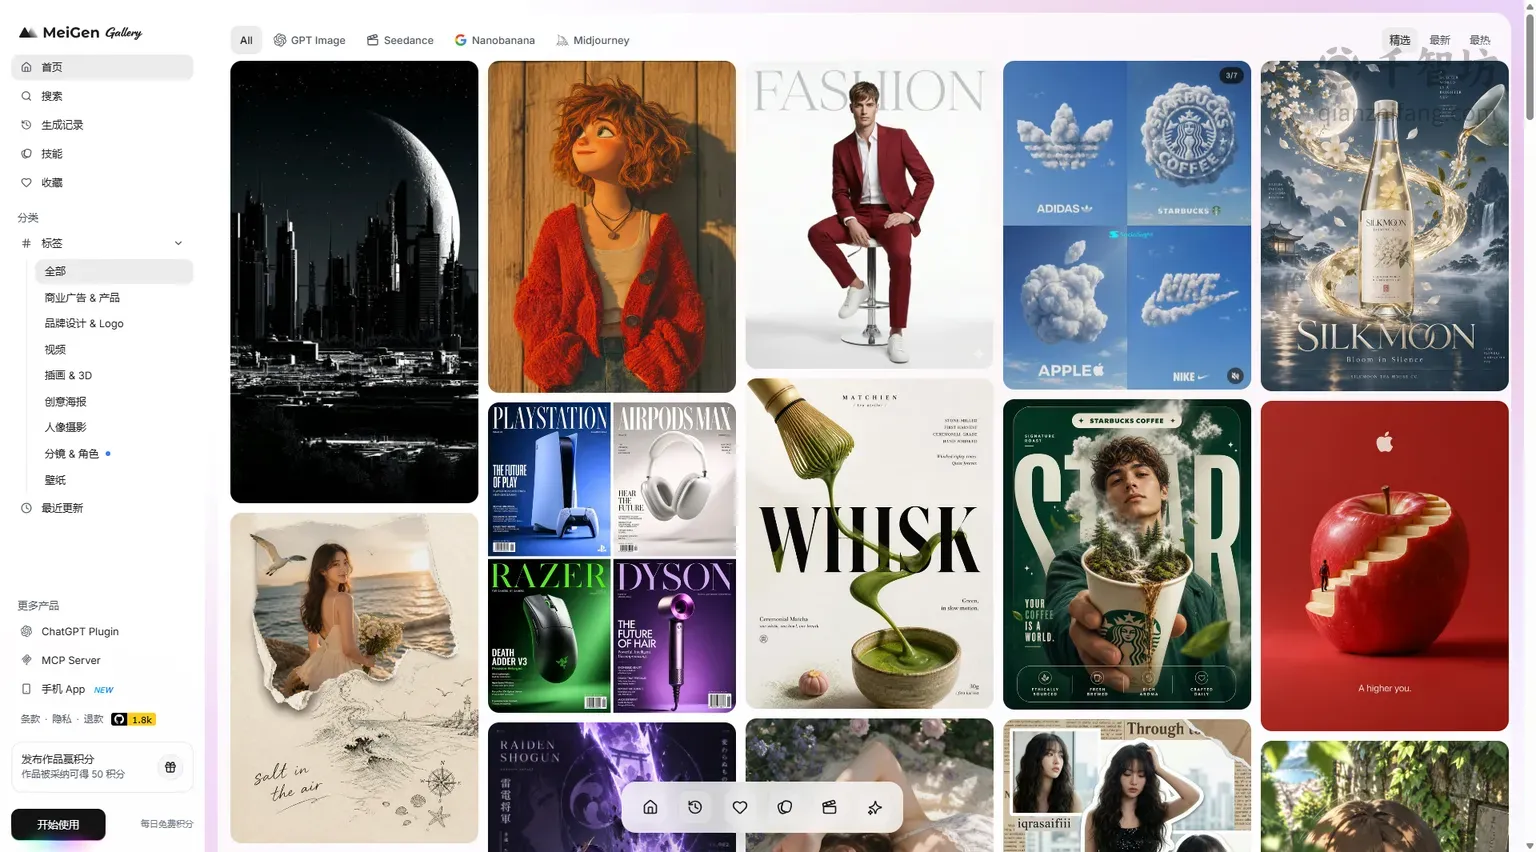Filter gallery by GPT Image
1536x852 pixels.
pos(310,40)
